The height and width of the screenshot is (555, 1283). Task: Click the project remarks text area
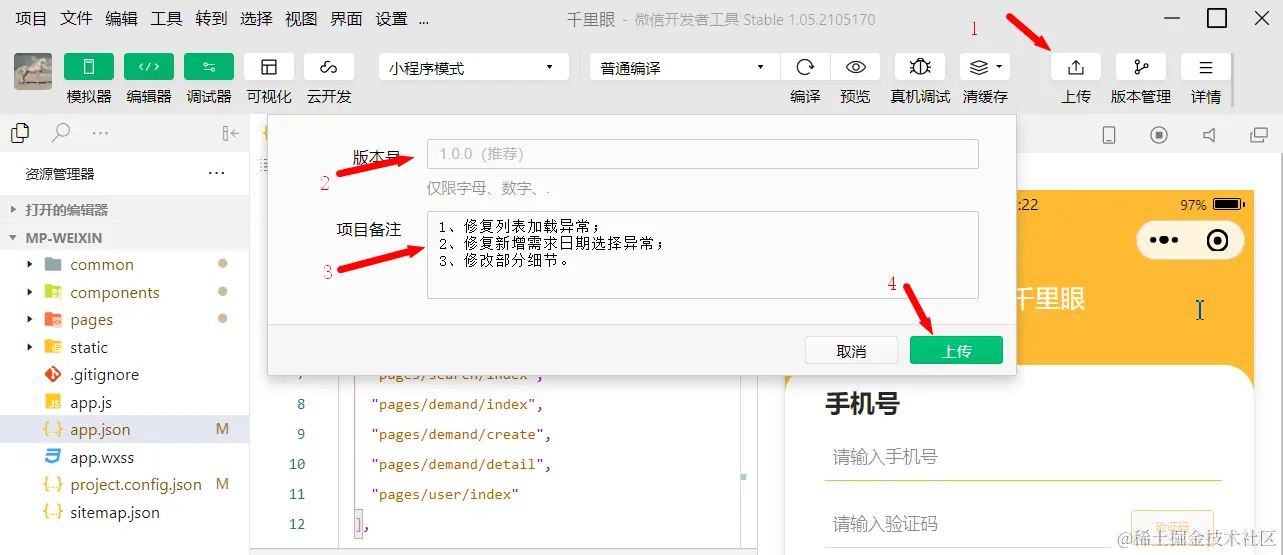pyautogui.click(x=702, y=254)
